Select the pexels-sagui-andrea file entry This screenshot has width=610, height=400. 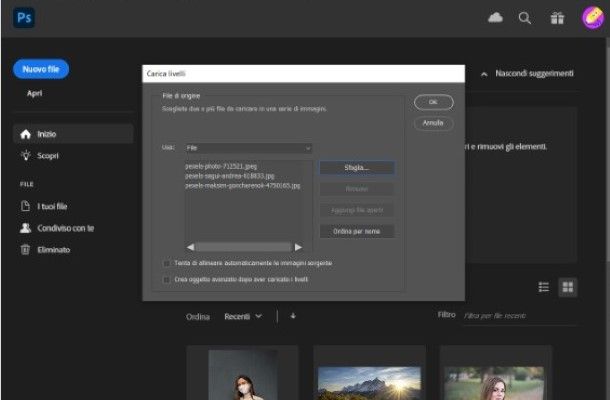(x=230, y=176)
